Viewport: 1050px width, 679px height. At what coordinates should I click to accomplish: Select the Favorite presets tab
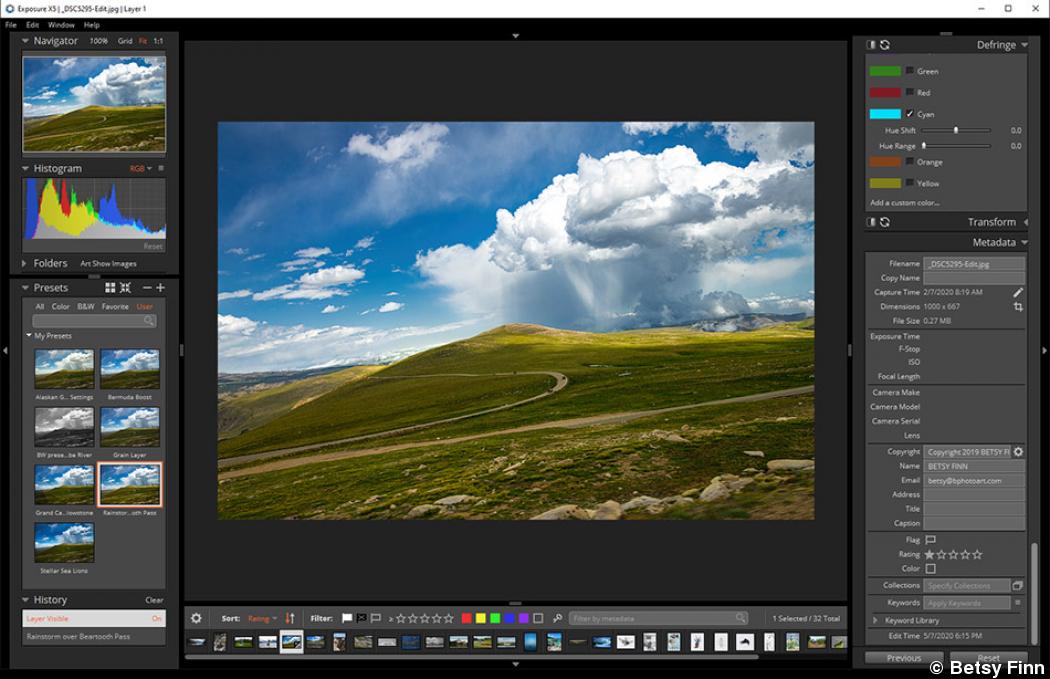[115, 306]
